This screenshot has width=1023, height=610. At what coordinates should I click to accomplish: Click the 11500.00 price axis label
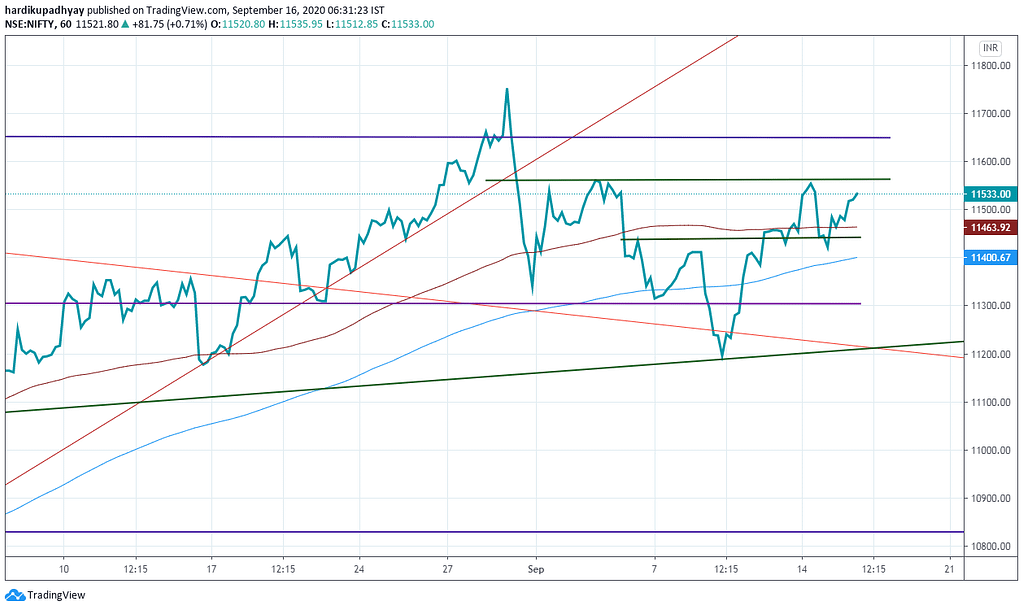[990, 209]
